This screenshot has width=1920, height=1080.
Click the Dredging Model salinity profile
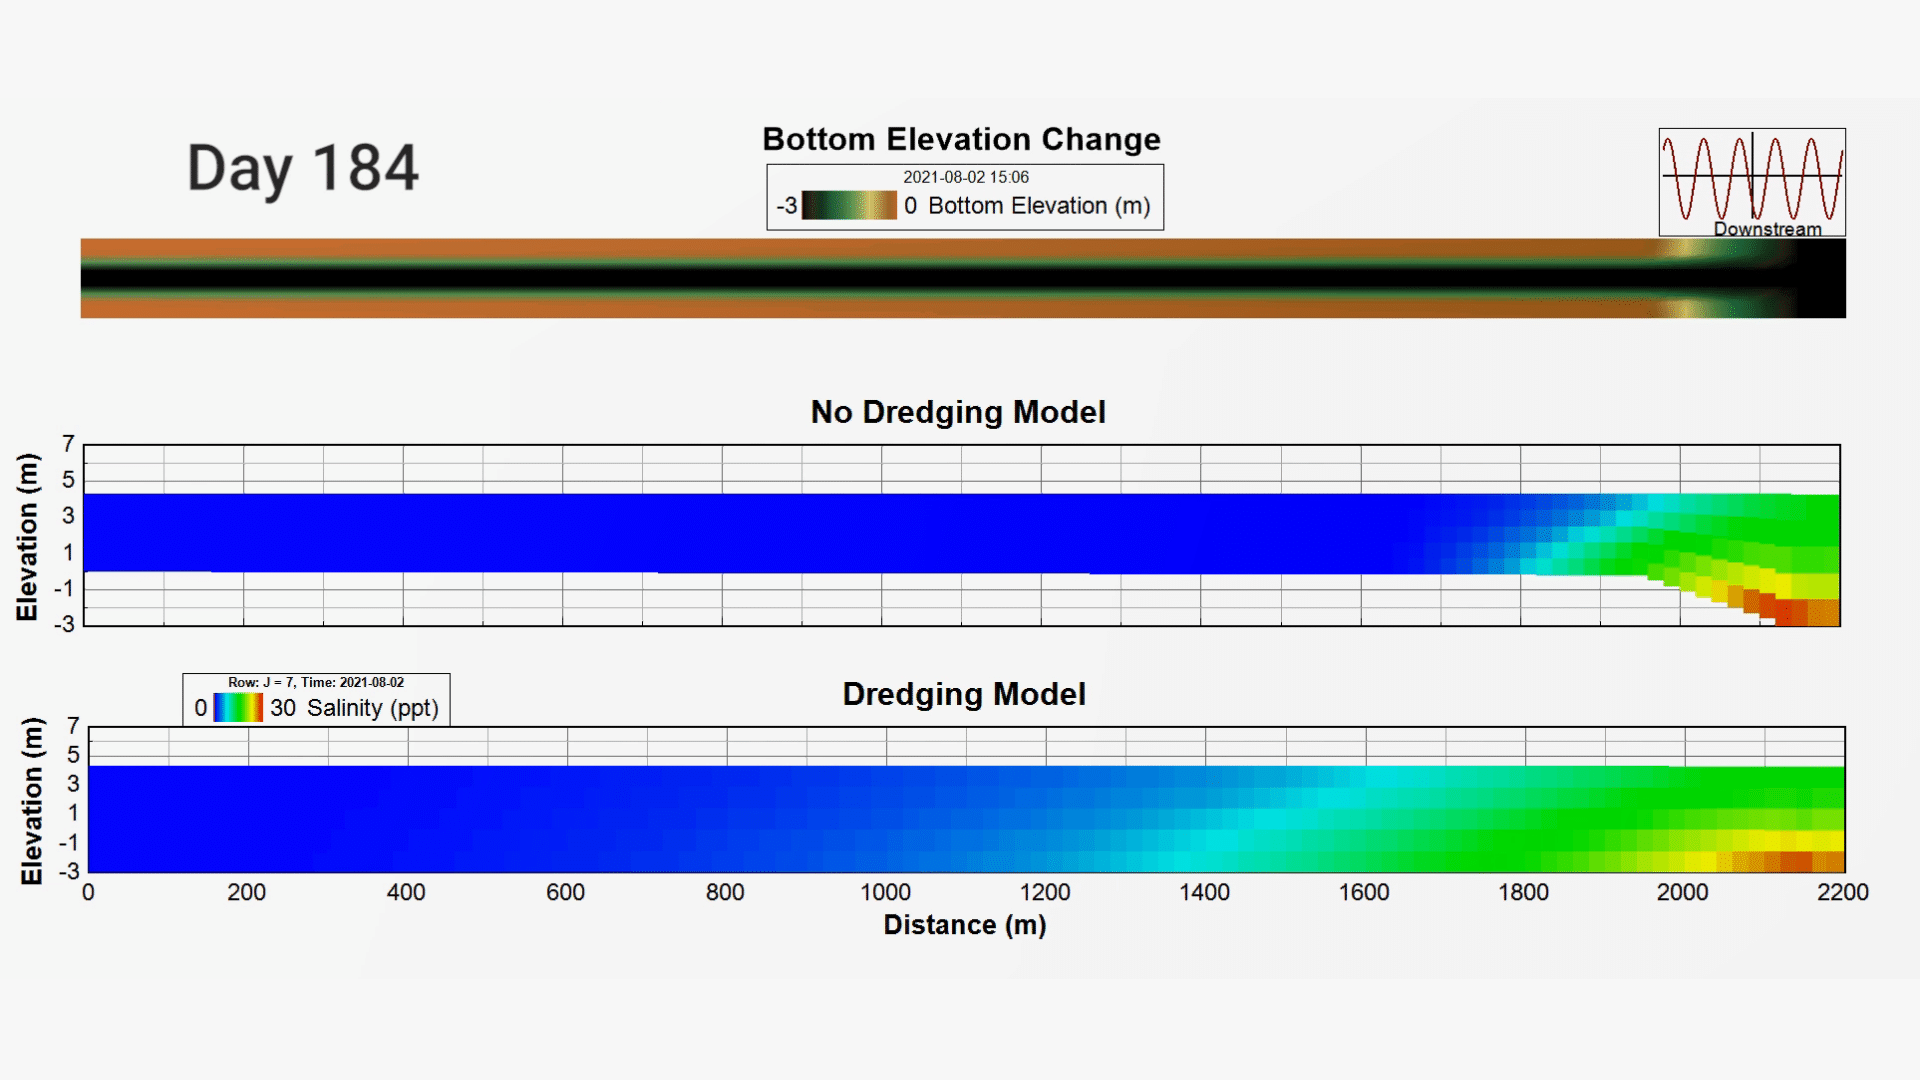967,800
